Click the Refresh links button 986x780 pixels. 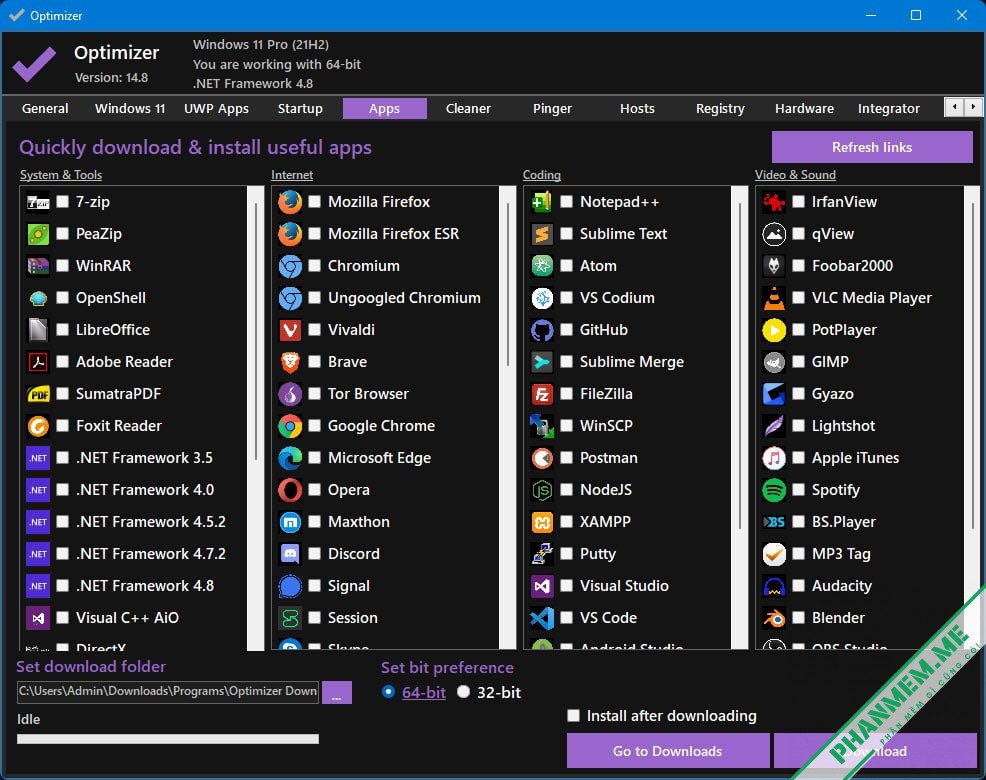pyautogui.click(x=872, y=147)
